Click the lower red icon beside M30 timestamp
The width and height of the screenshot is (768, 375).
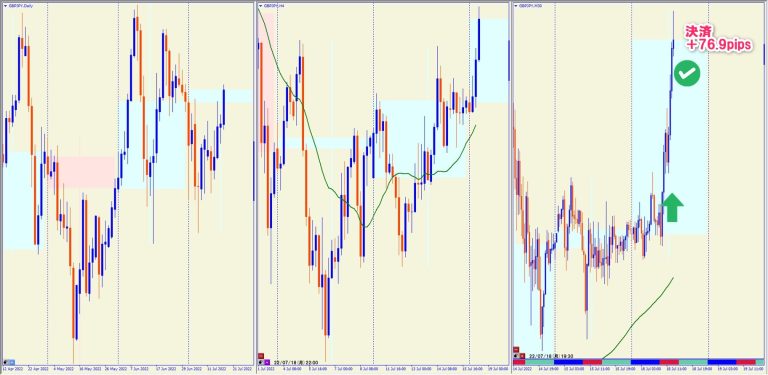click(x=522, y=356)
